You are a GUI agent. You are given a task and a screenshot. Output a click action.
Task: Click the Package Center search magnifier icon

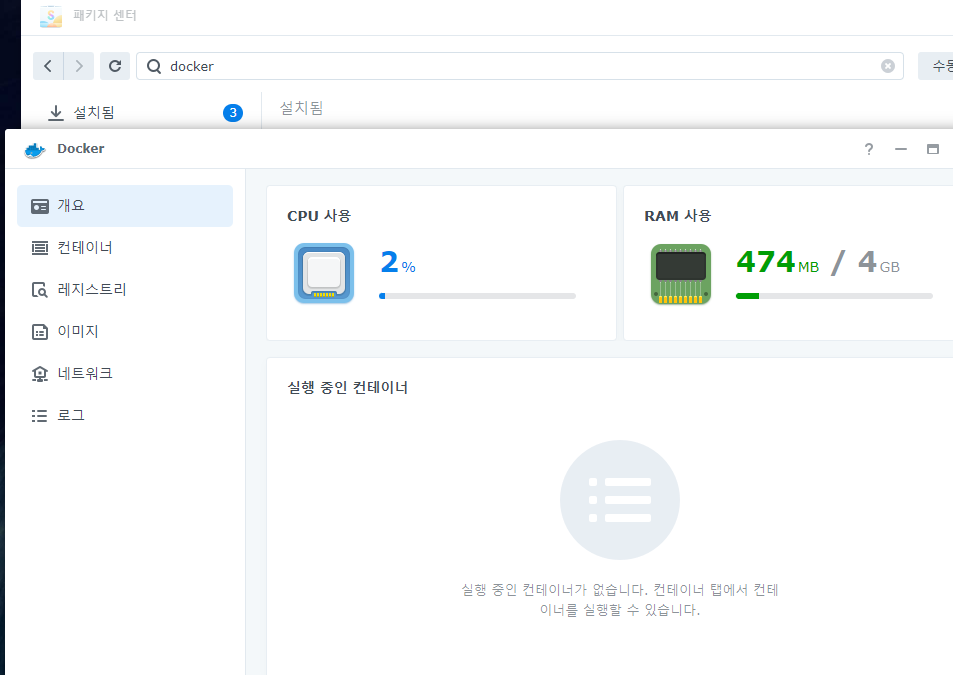pyautogui.click(x=154, y=66)
